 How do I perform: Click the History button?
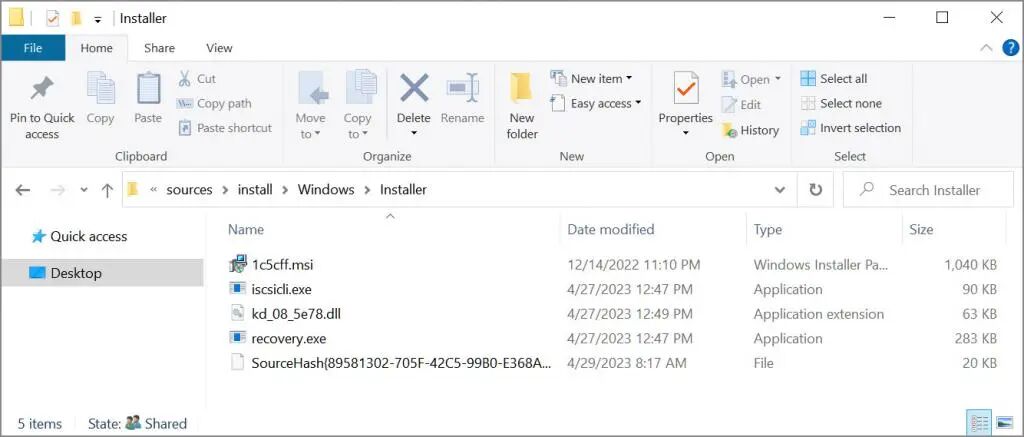click(750, 130)
